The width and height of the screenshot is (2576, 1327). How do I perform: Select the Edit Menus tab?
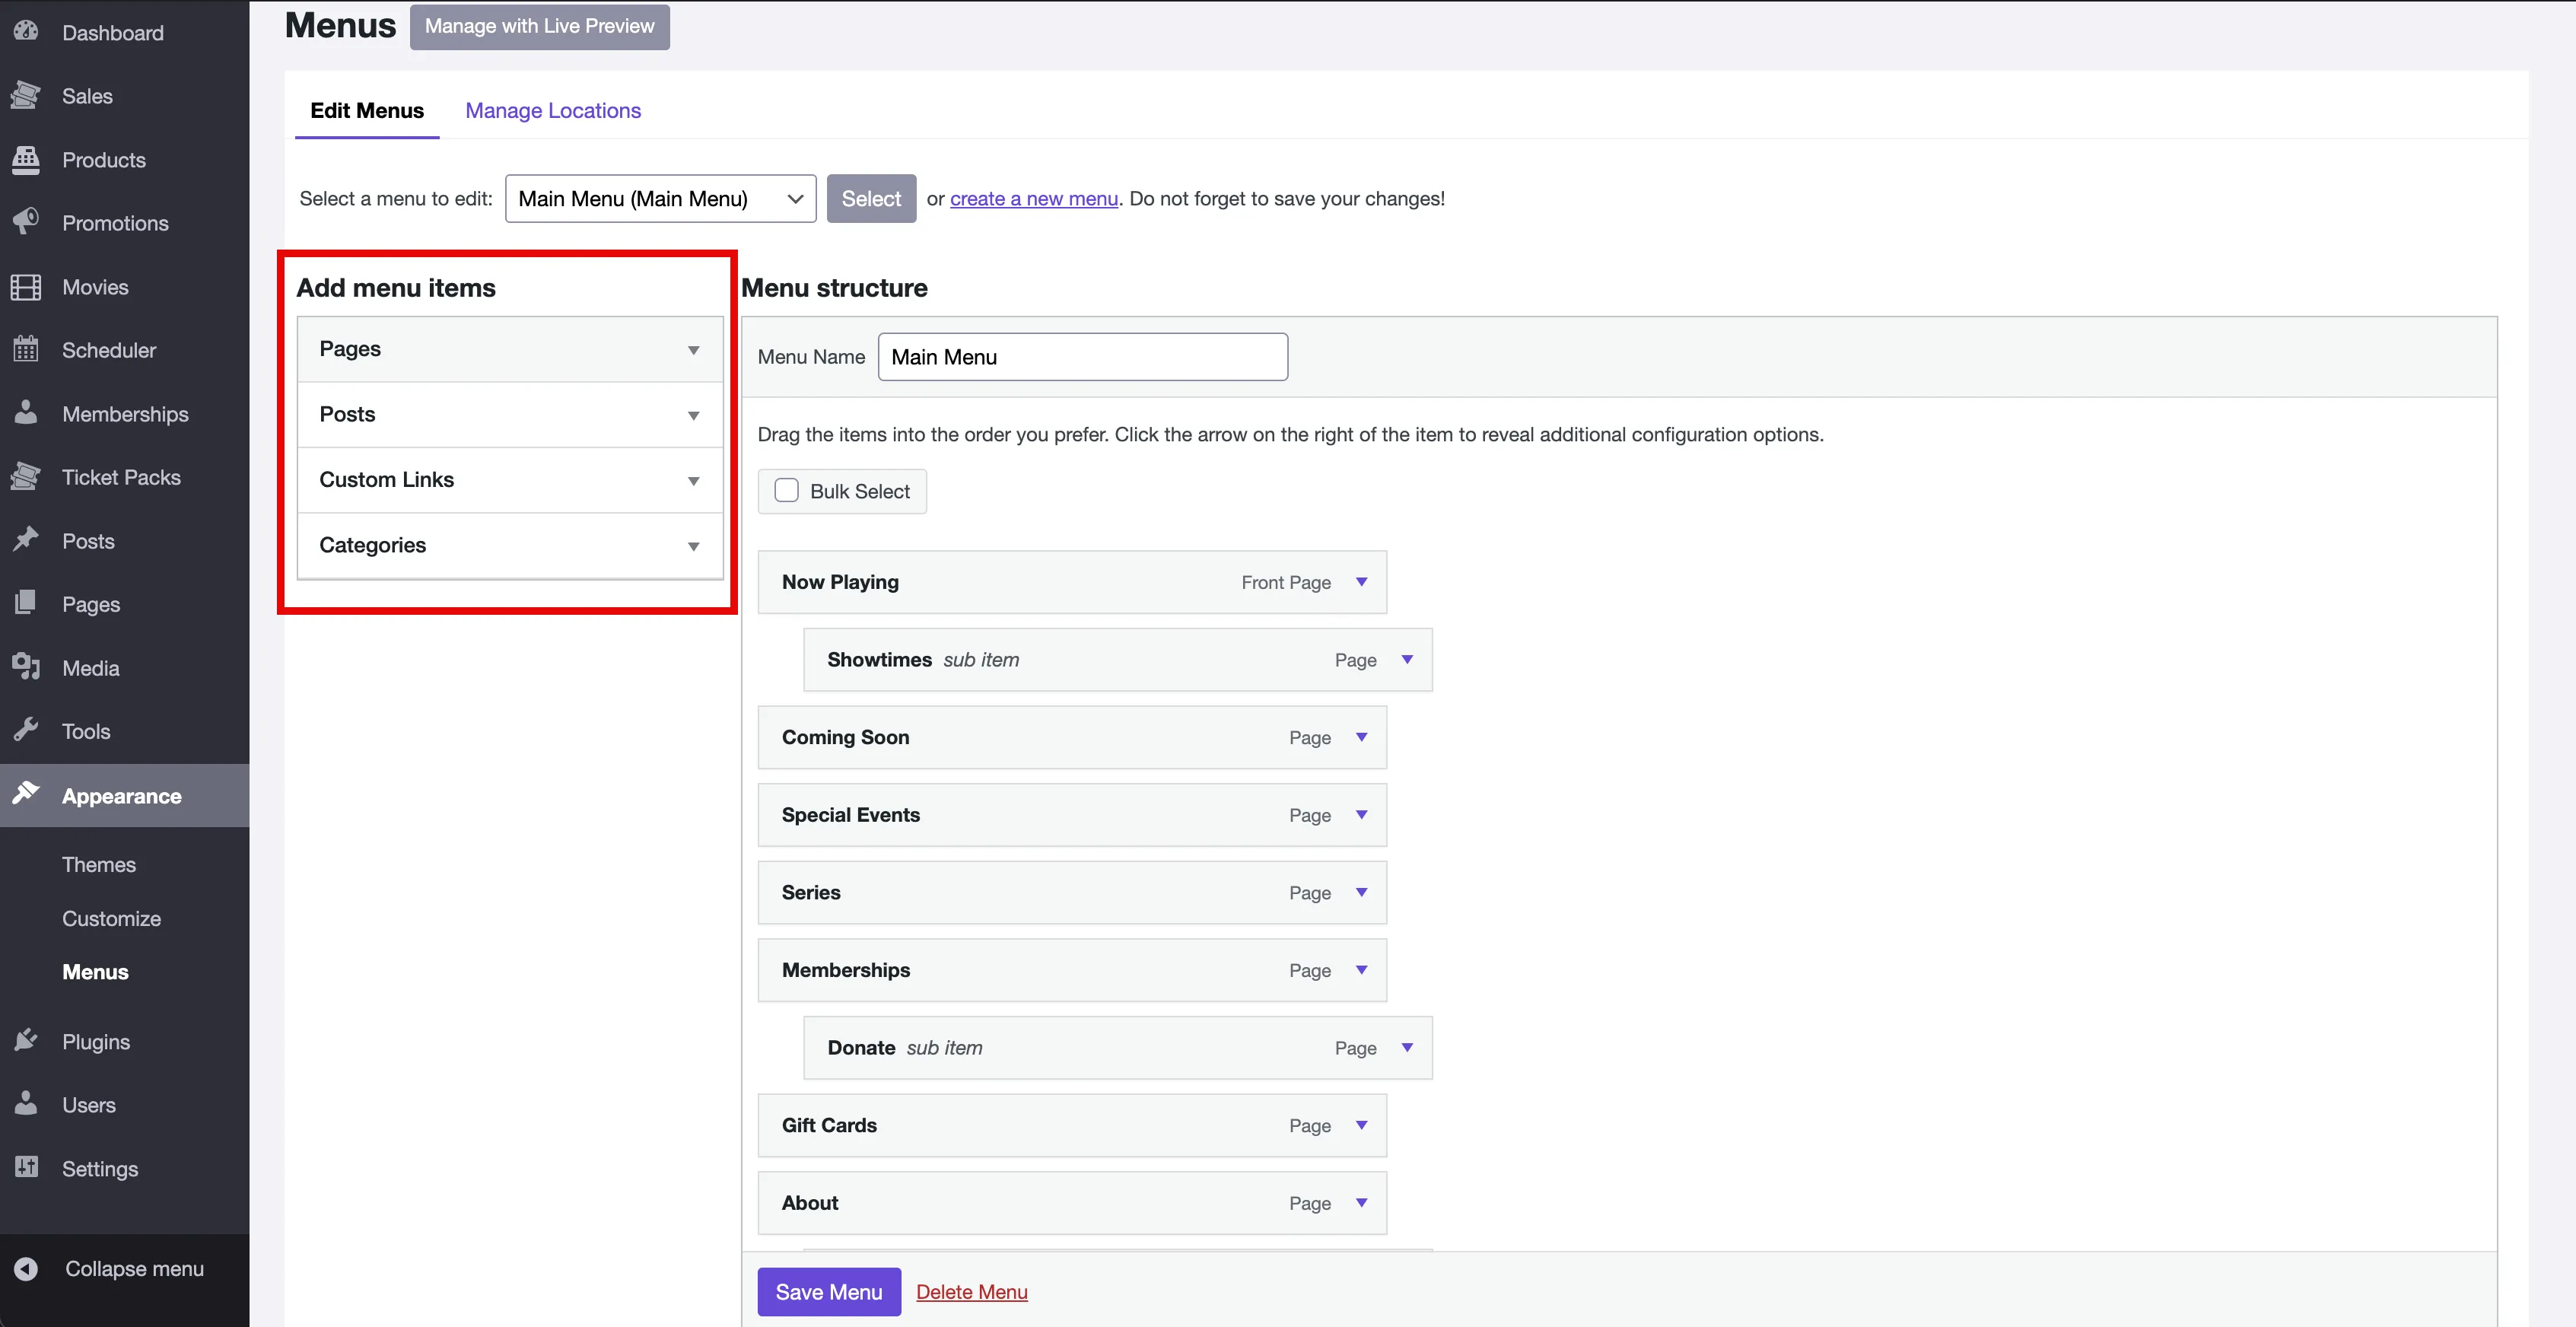pos(367,110)
